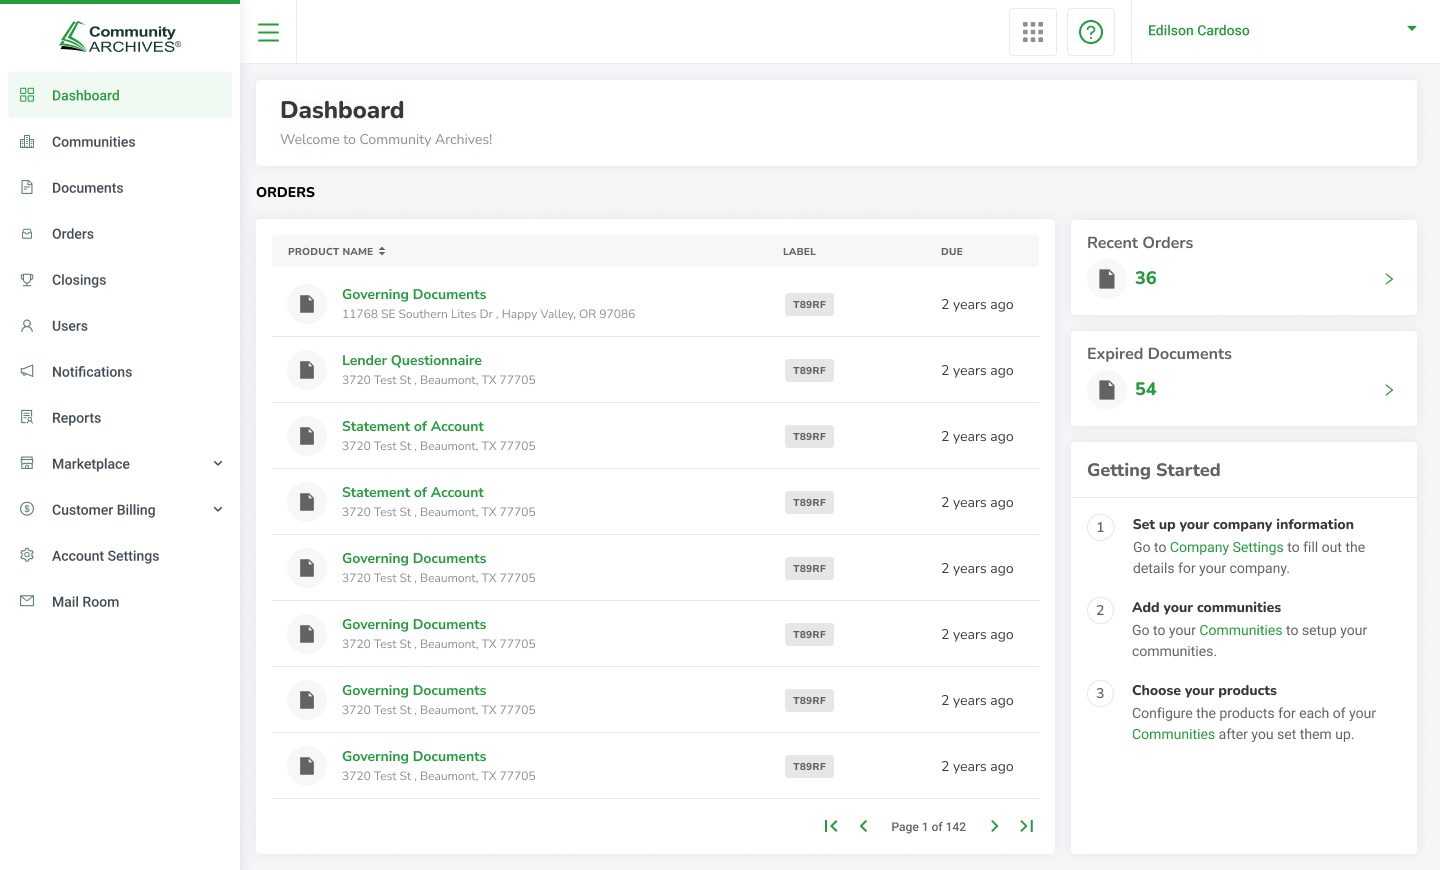This screenshot has width=1440, height=870.
Task: Click the Community Archives logo
Action: click(x=120, y=37)
